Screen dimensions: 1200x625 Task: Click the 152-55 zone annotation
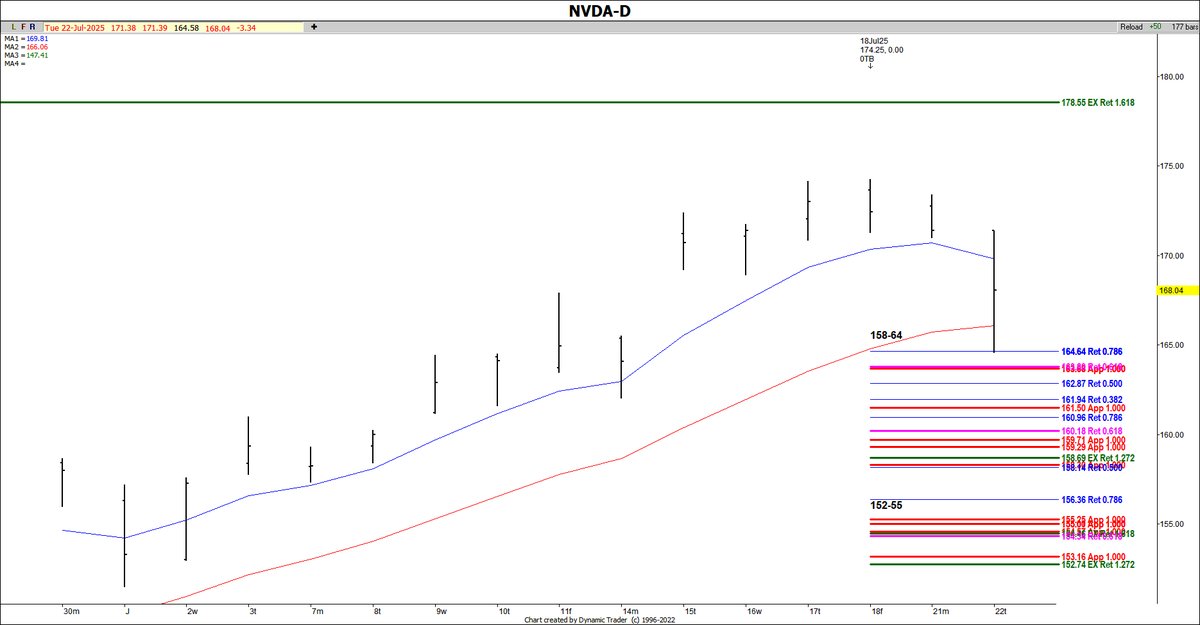click(887, 505)
